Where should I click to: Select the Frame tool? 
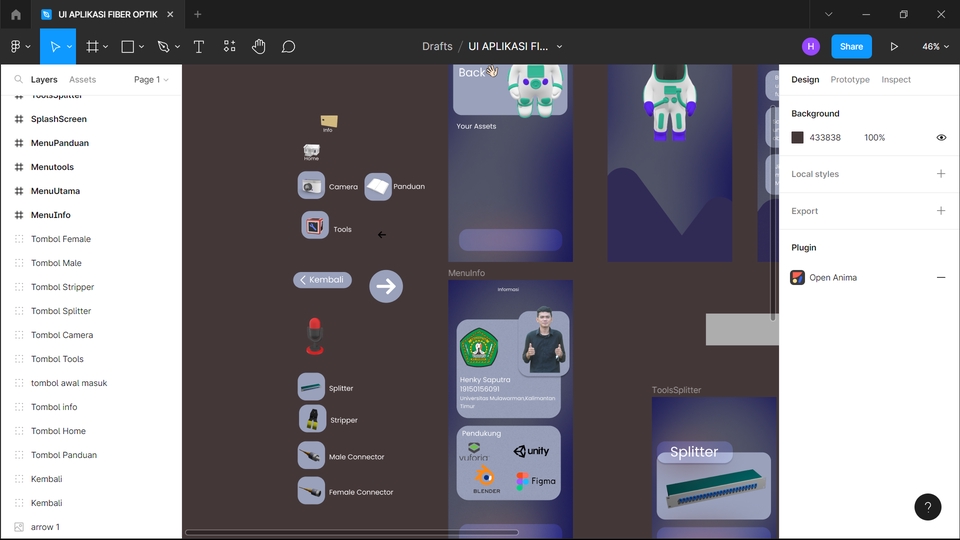tap(92, 47)
